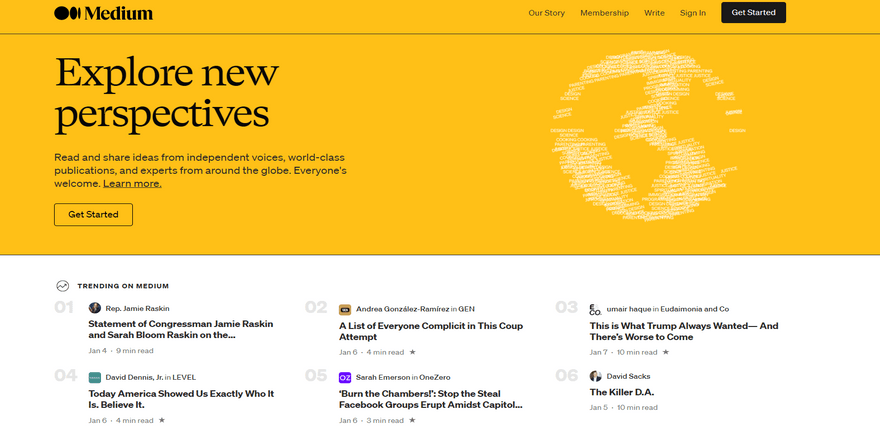Click the TRENDING ON MEDIUM heading
Viewport: 880px width, 440px height.
click(x=123, y=286)
